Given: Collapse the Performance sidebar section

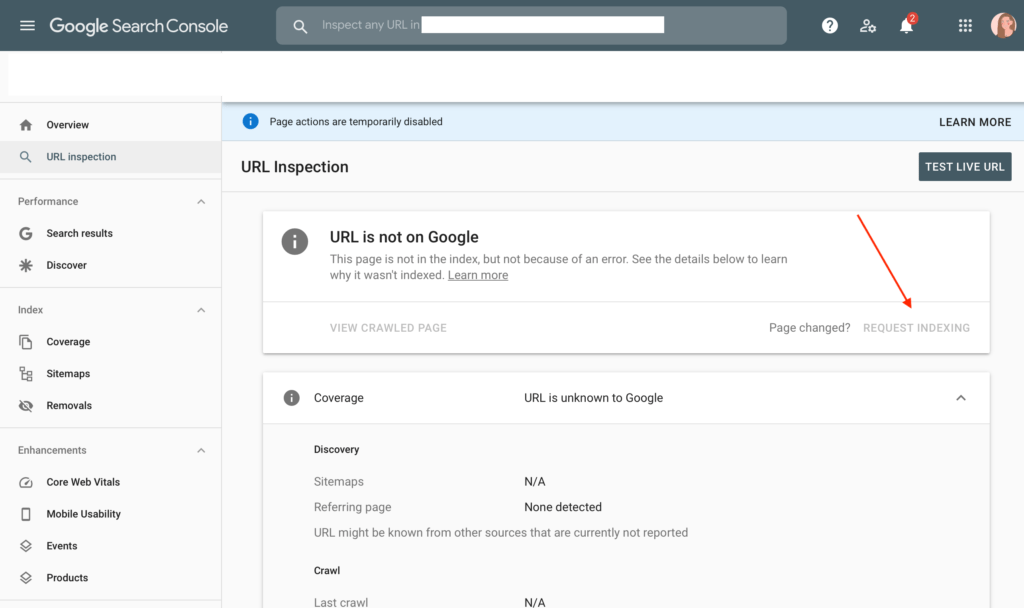Looking at the screenshot, I should click(201, 202).
